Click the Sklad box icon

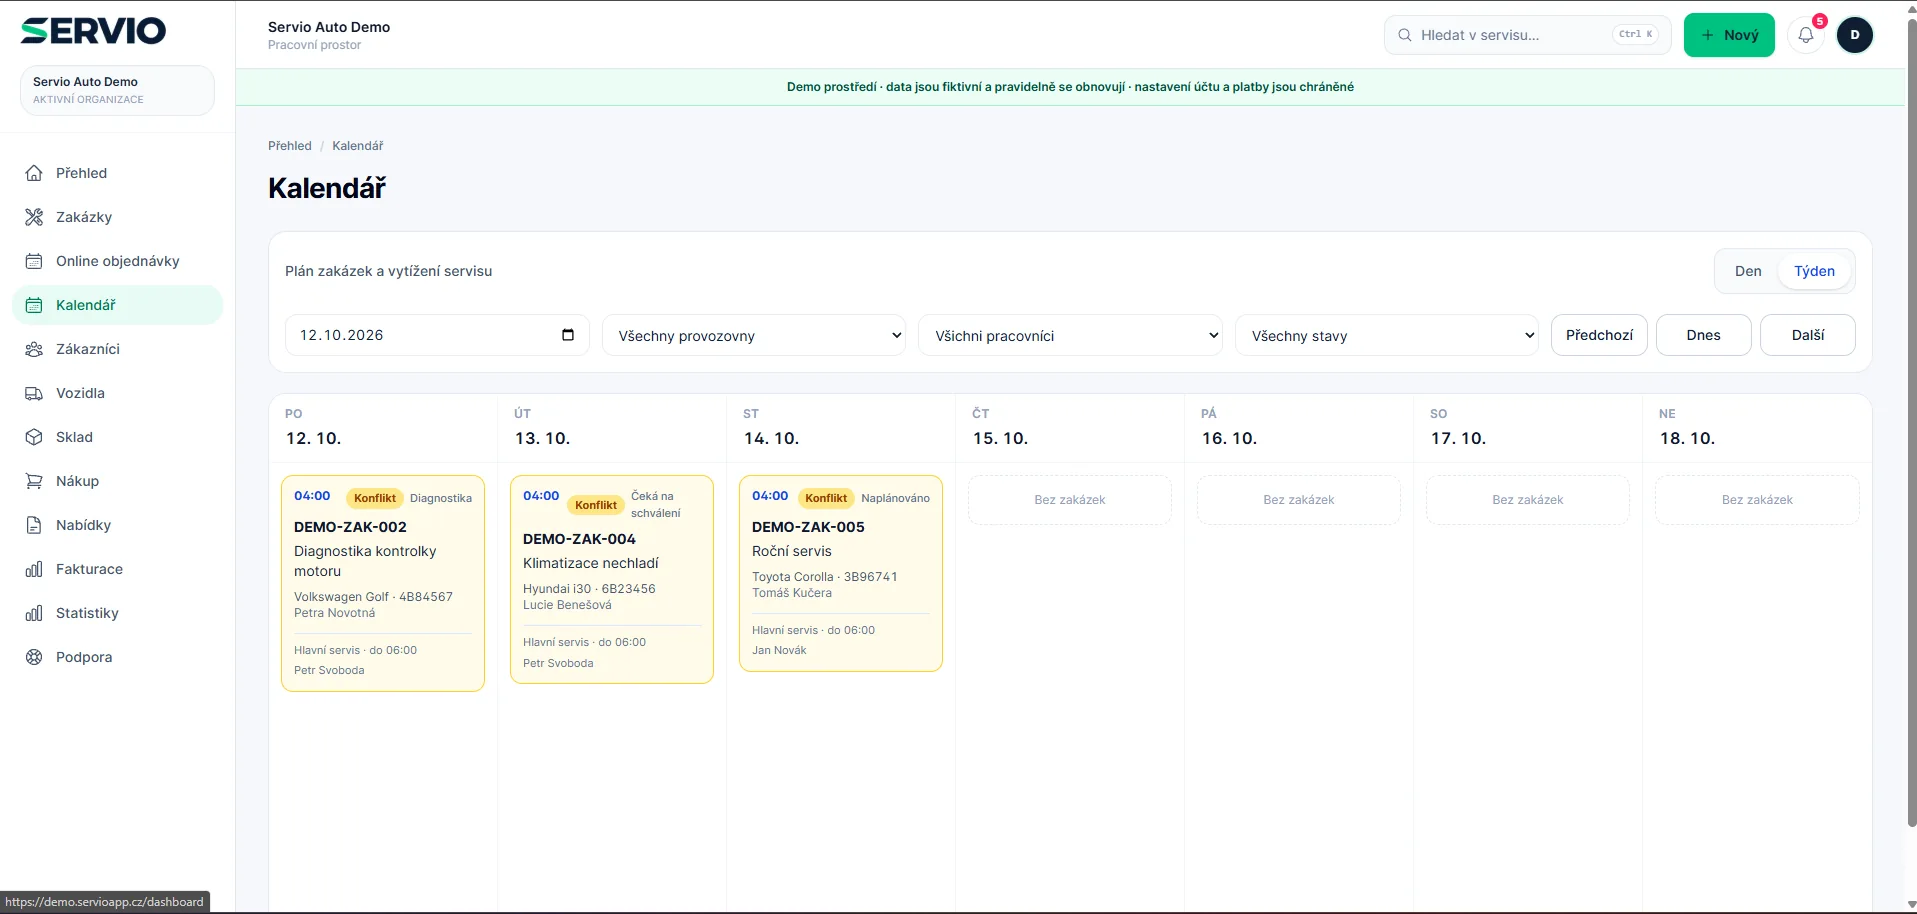tap(34, 437)
